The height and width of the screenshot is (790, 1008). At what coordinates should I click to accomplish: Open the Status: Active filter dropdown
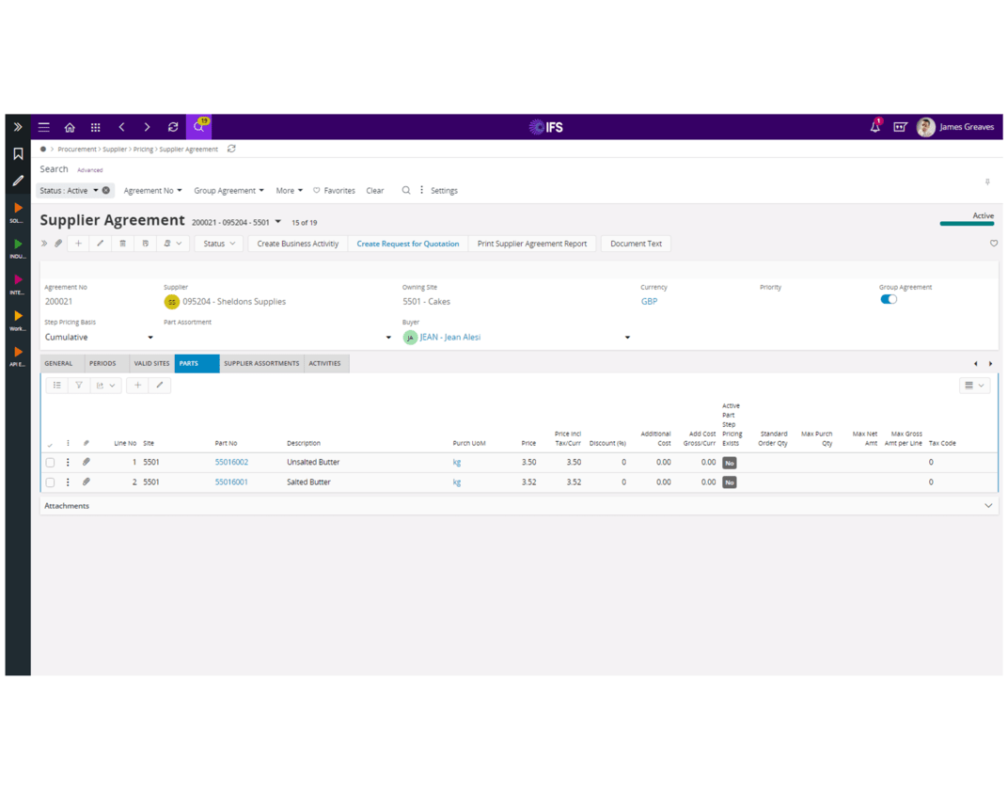(x=75, y=190)
